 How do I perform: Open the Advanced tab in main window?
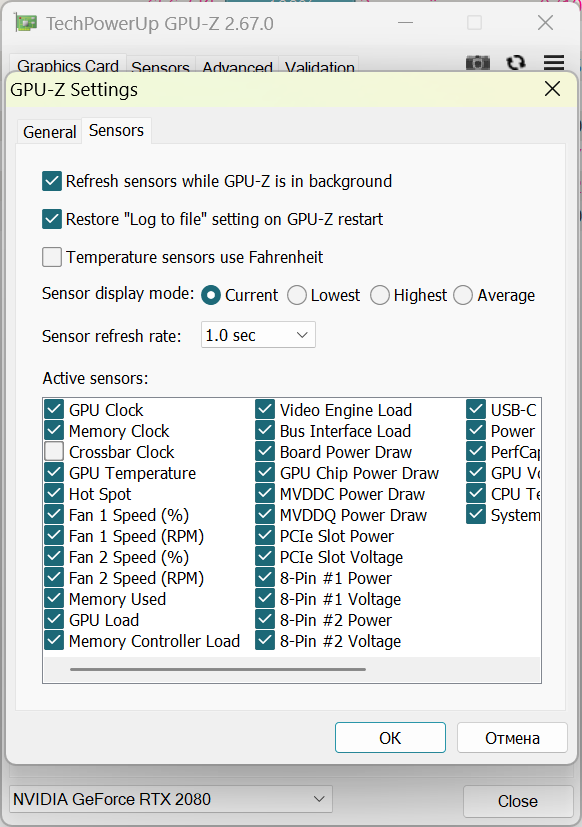coord(237,66)
